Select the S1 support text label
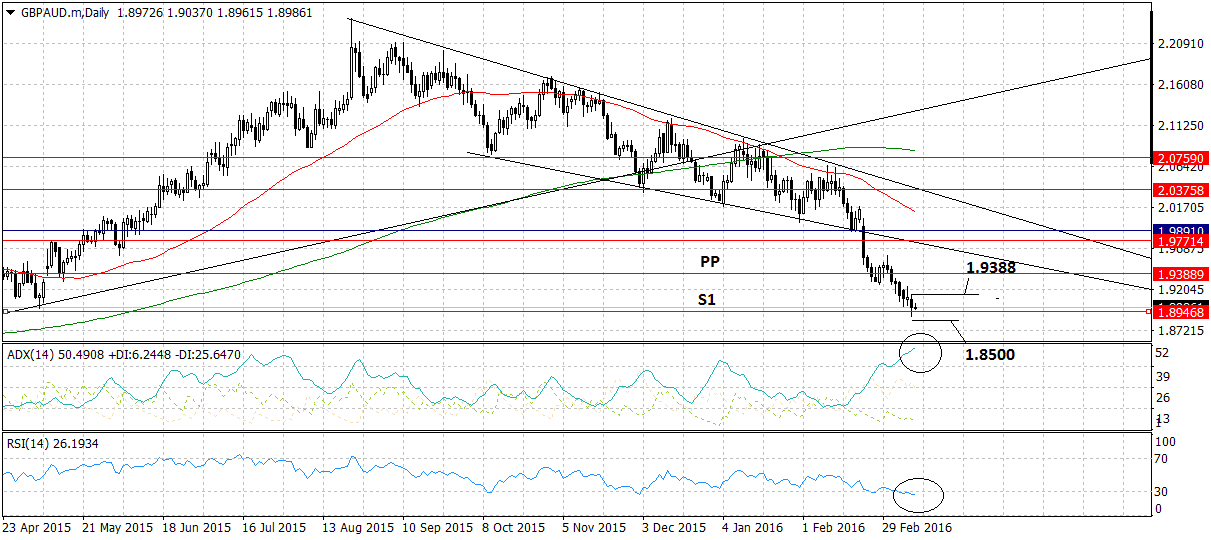The image size is (1211, 540). click(706, 299)
